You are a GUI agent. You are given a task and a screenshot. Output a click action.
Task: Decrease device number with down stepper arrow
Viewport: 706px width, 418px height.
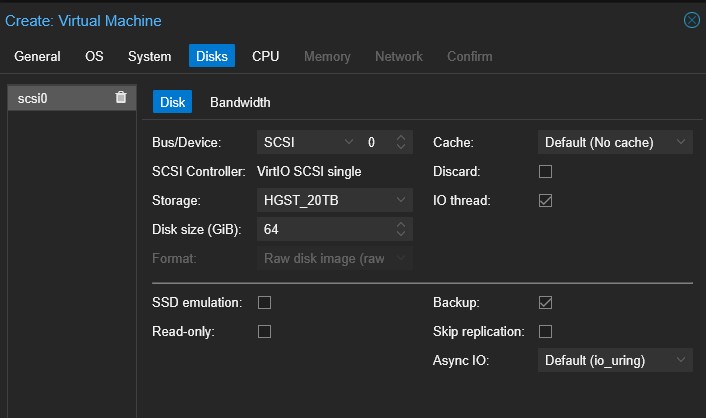(x=401, y=148)
